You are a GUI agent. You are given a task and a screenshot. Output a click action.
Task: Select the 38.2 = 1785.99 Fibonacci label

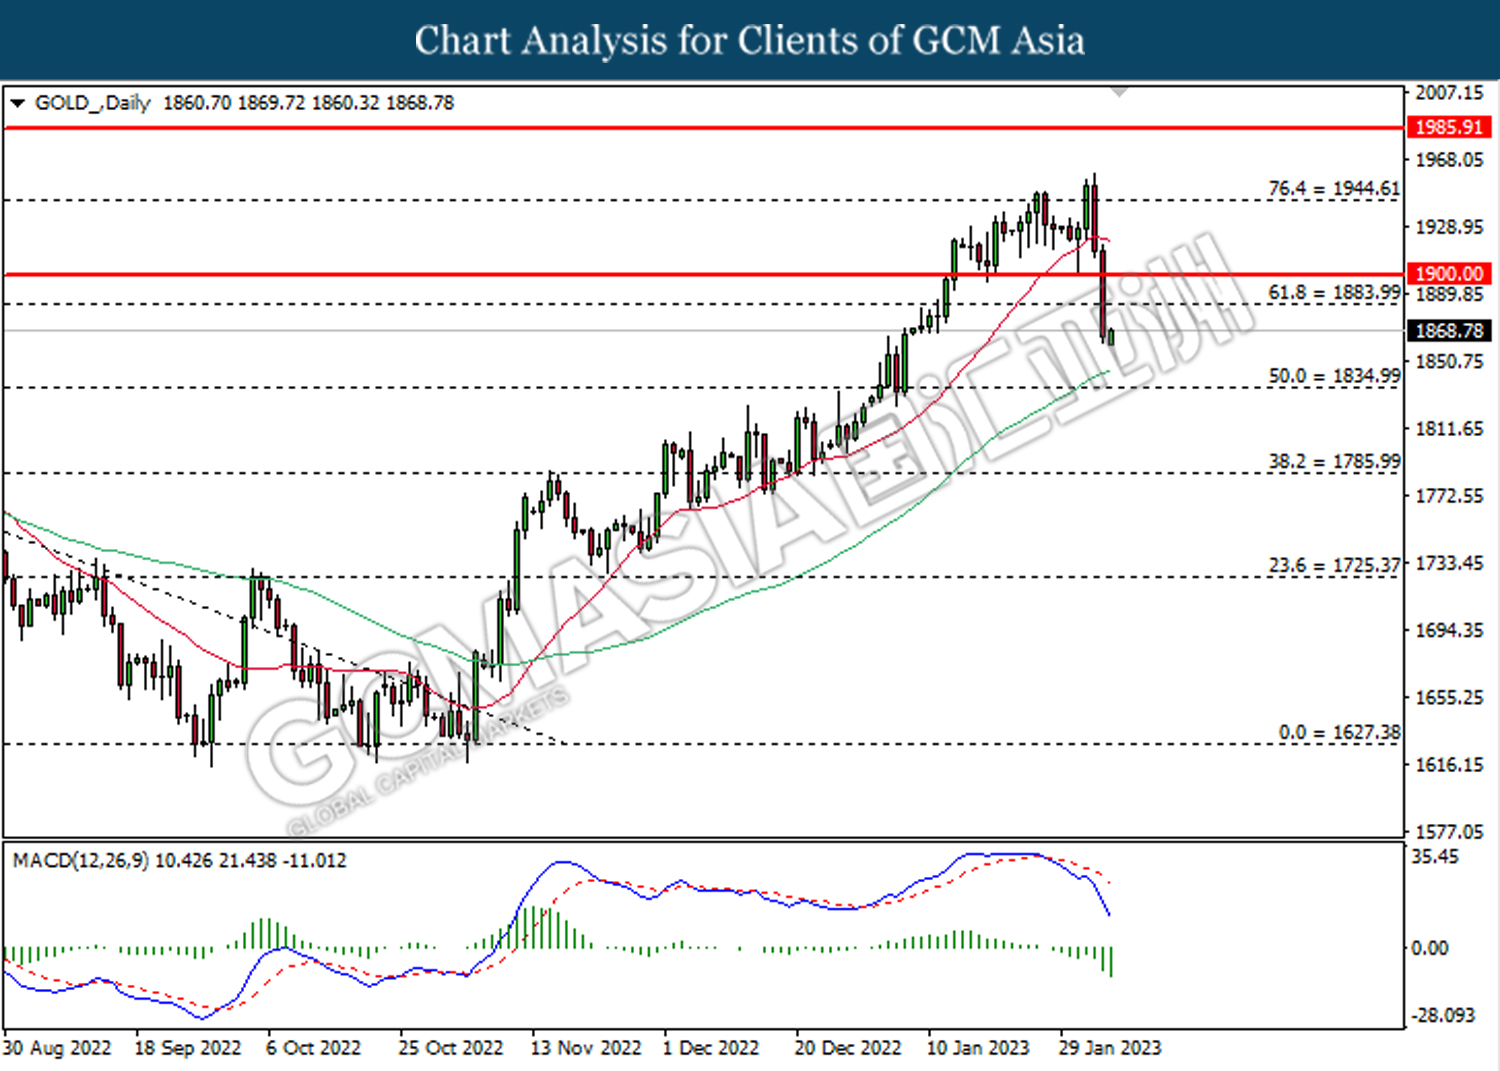(1334, 461)
